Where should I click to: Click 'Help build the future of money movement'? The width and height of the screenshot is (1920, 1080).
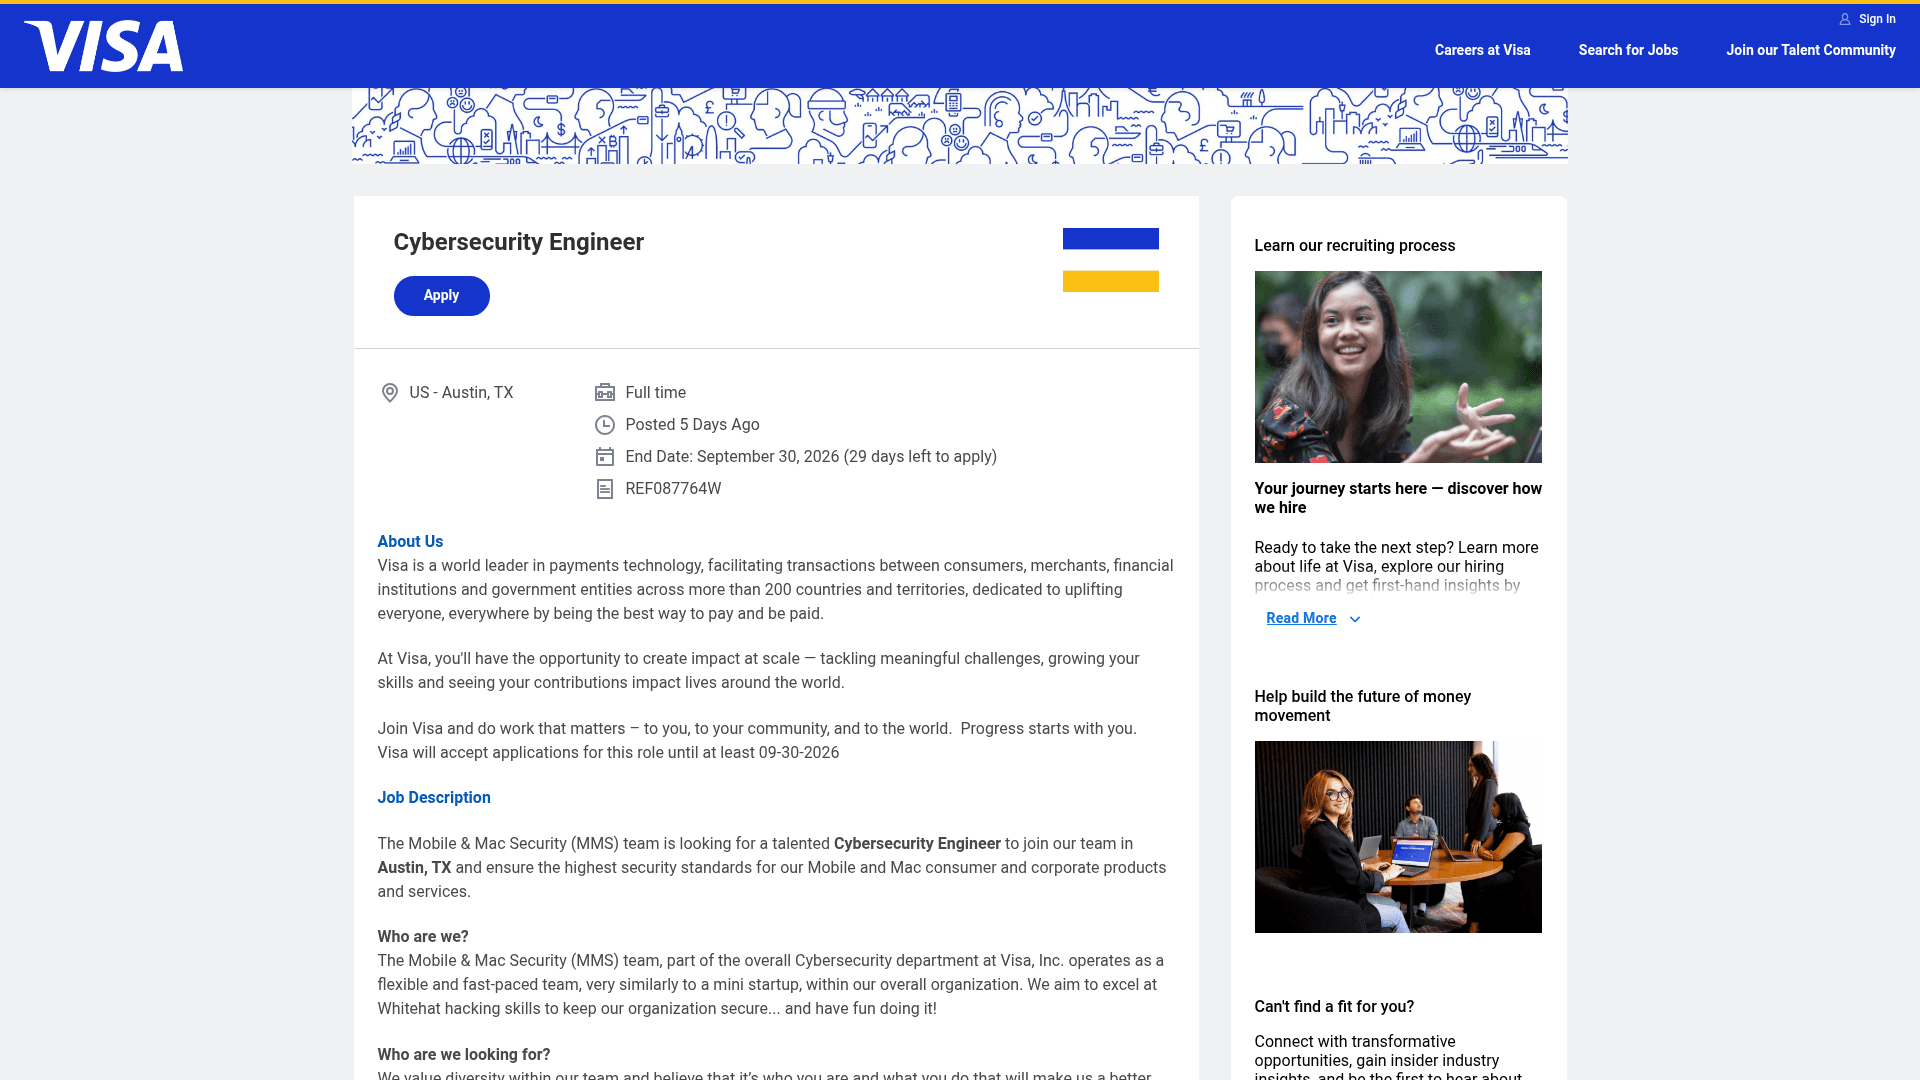pos(1363,706)
